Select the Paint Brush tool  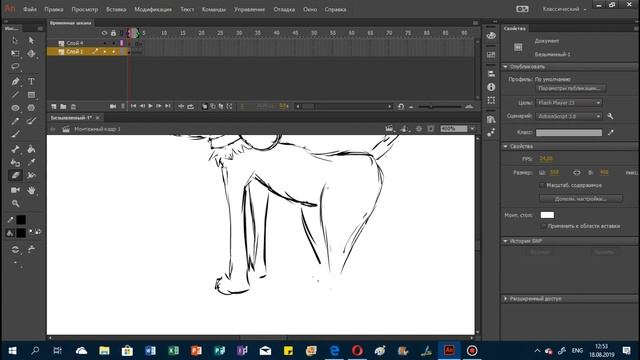pyautogui.click(x=31, y=121)
